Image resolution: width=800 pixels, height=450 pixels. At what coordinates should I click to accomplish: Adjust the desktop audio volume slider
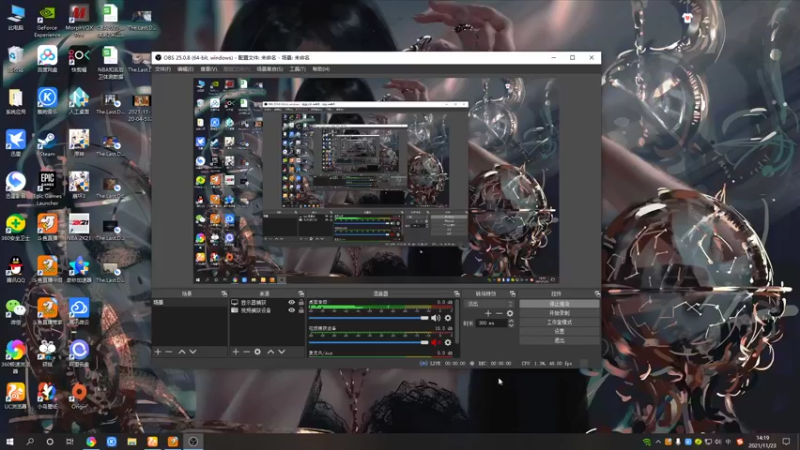[x=368, y=318]
